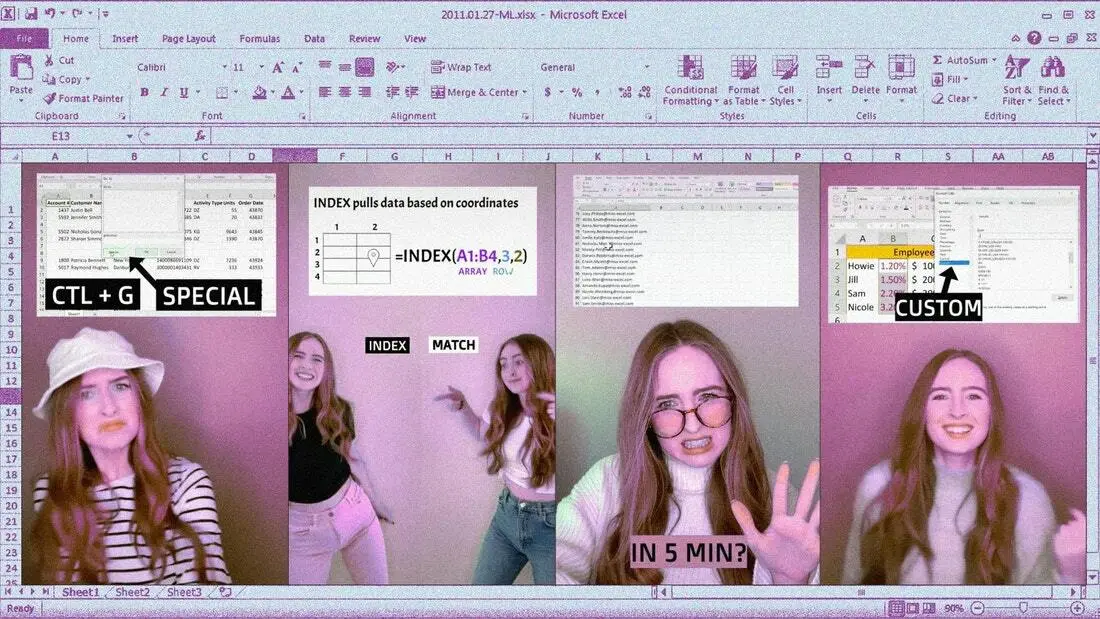Open the Sheet2 worksheet tab
This screenshot has width=1100, height=619.
coord(133,592)
